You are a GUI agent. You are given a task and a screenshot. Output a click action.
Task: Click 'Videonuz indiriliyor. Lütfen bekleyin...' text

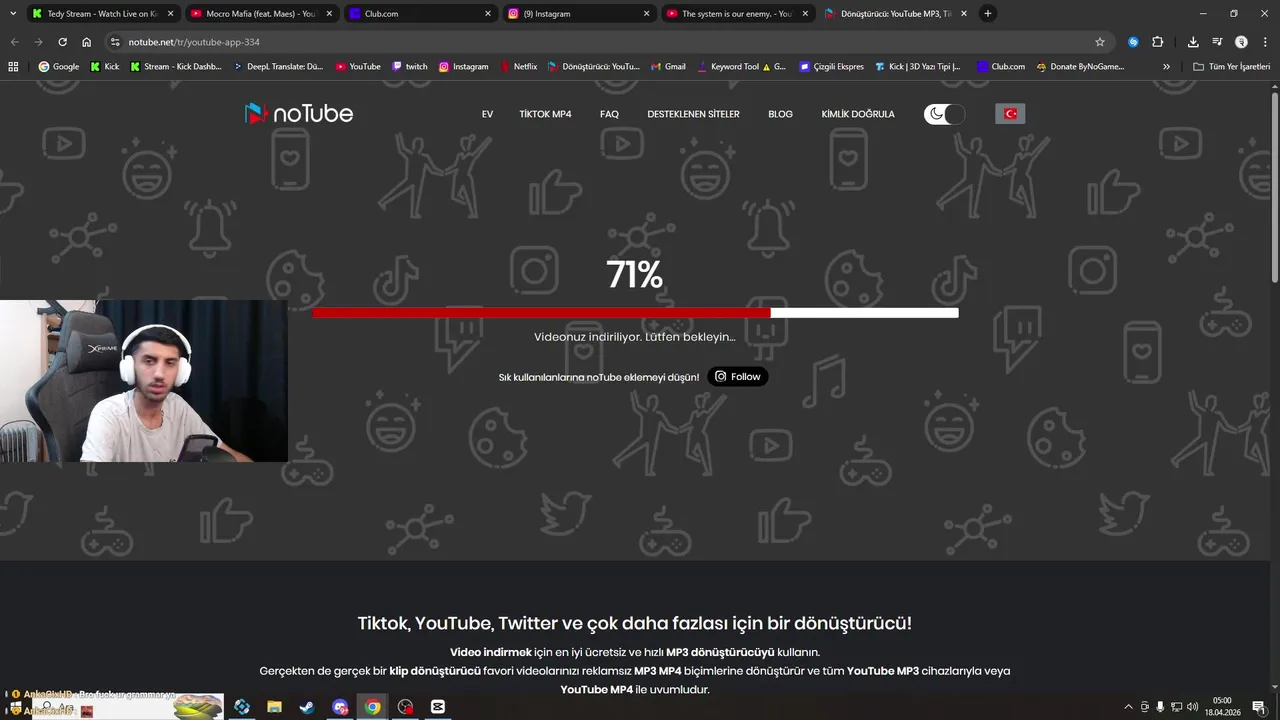(x=635, y=337)
